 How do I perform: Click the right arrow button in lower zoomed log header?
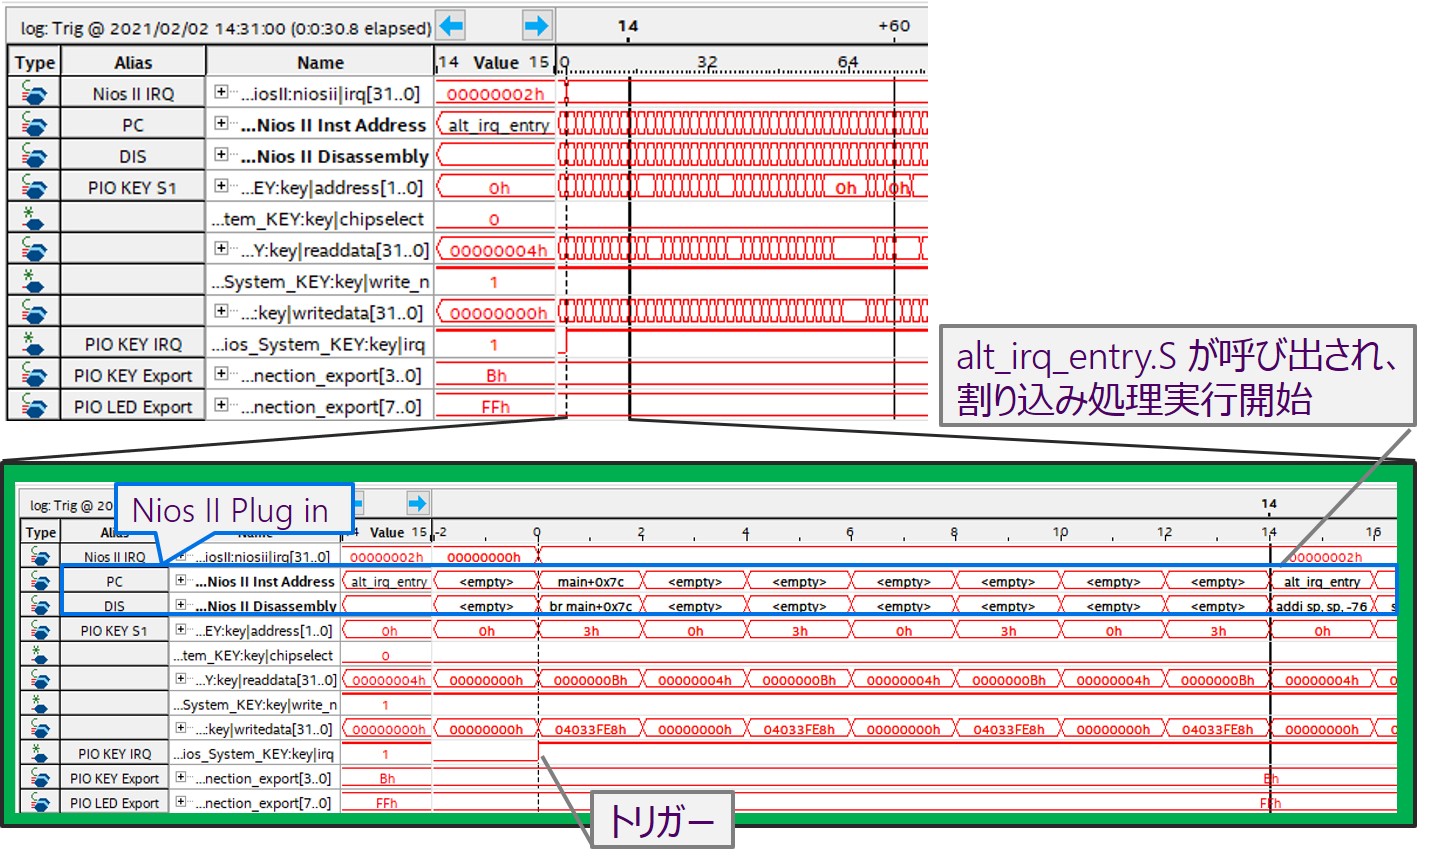pyautogui.click(x=418, y=503)
